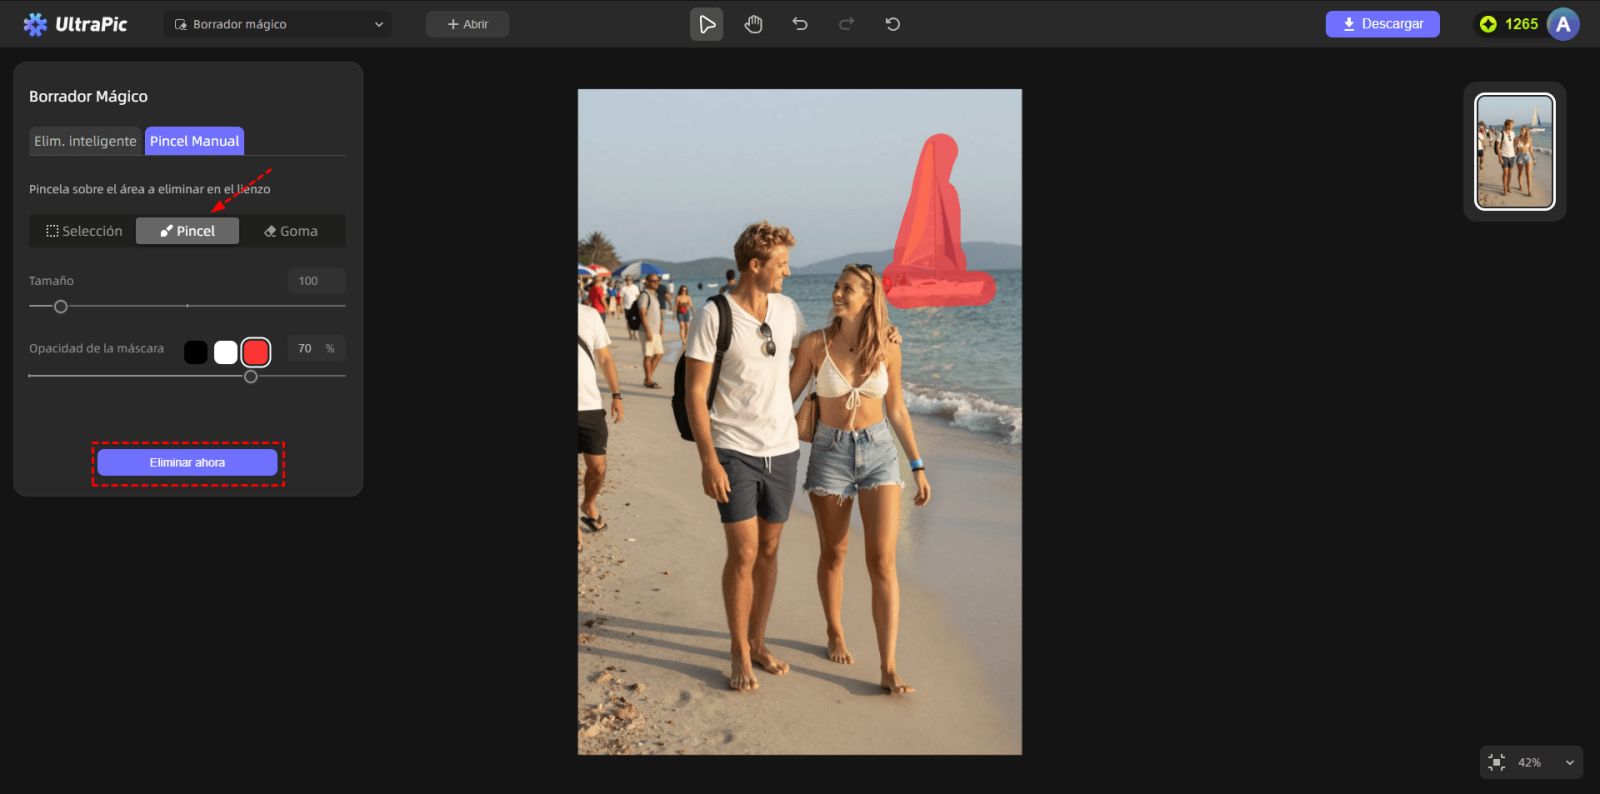Activate the hand pan tool
Screen dimensions: 1600x794
pyautogui.click(x=753, y=24)
